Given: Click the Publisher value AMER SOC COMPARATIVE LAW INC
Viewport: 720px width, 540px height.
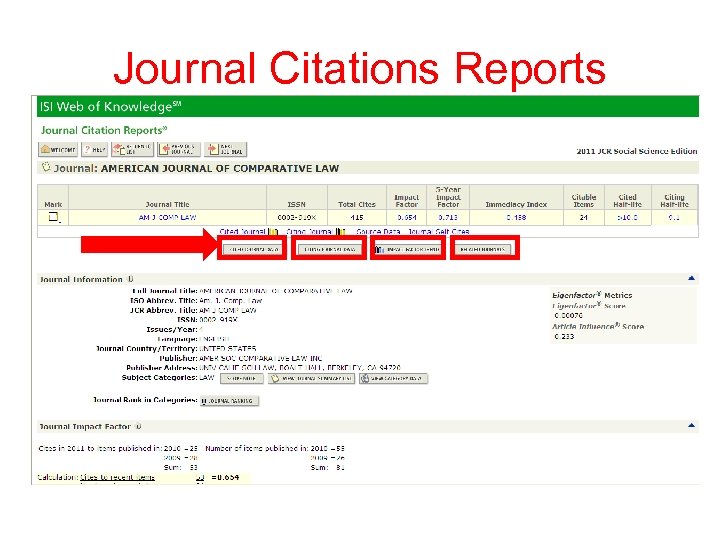Looking at the screenshot, I should [x=261, y=358].
